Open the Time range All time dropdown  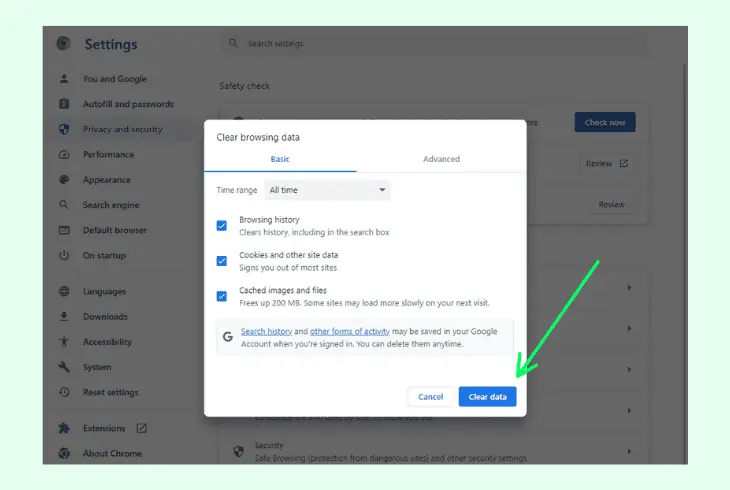327,190
